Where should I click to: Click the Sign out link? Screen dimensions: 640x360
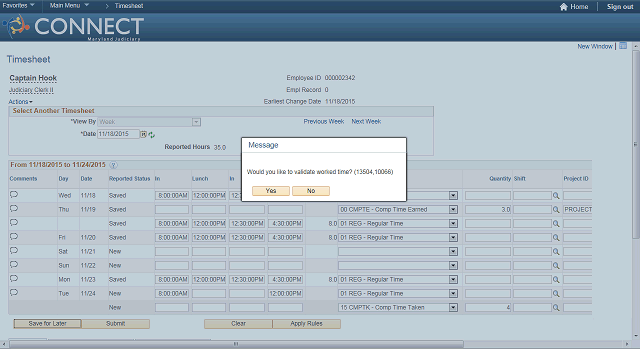click(x=620, y=7)
